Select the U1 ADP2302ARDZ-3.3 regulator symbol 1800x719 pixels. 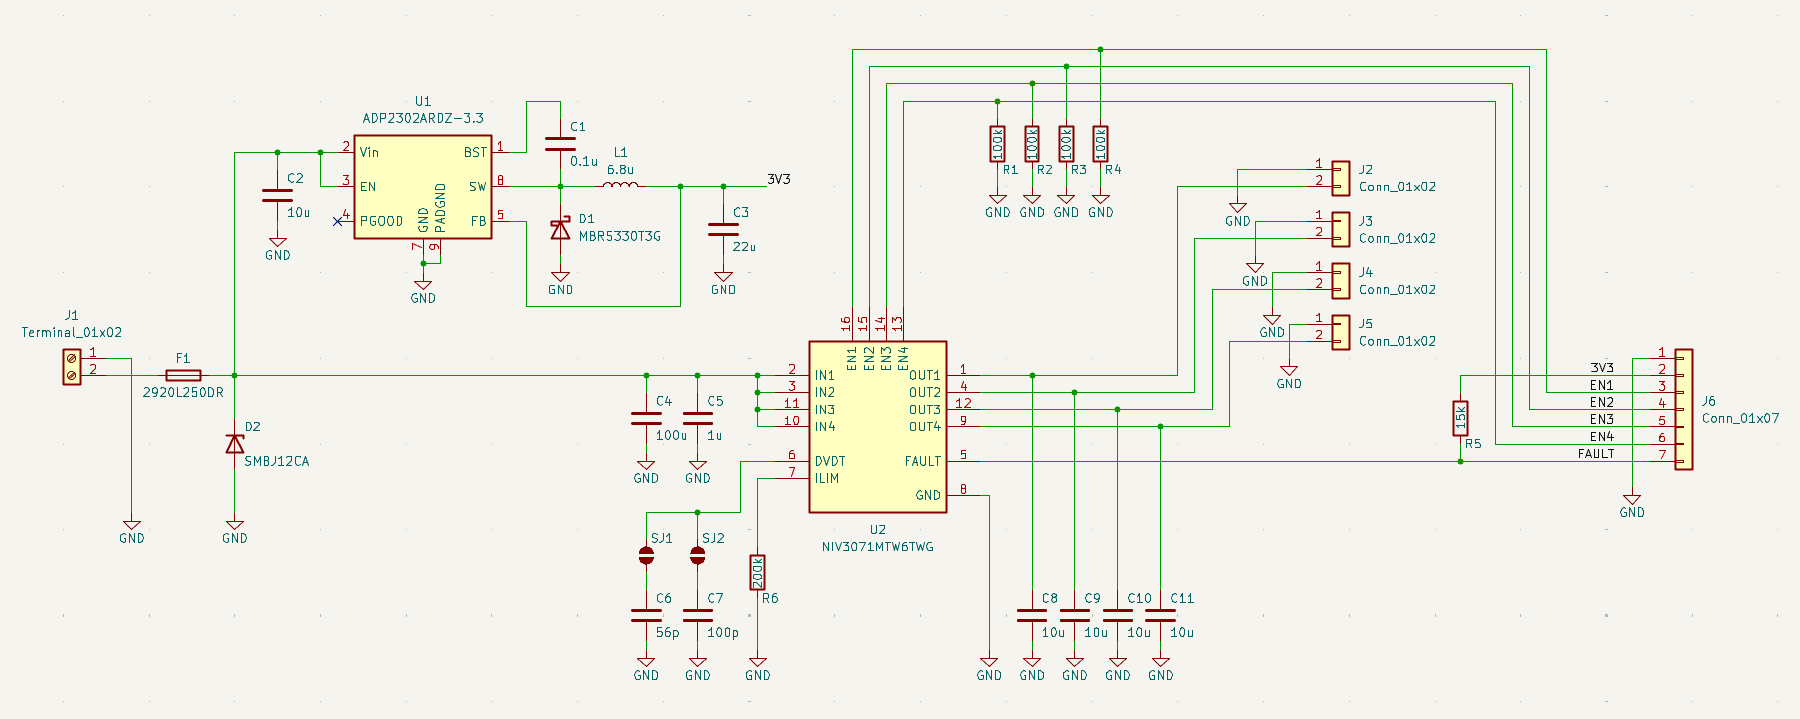coord(422,187)
